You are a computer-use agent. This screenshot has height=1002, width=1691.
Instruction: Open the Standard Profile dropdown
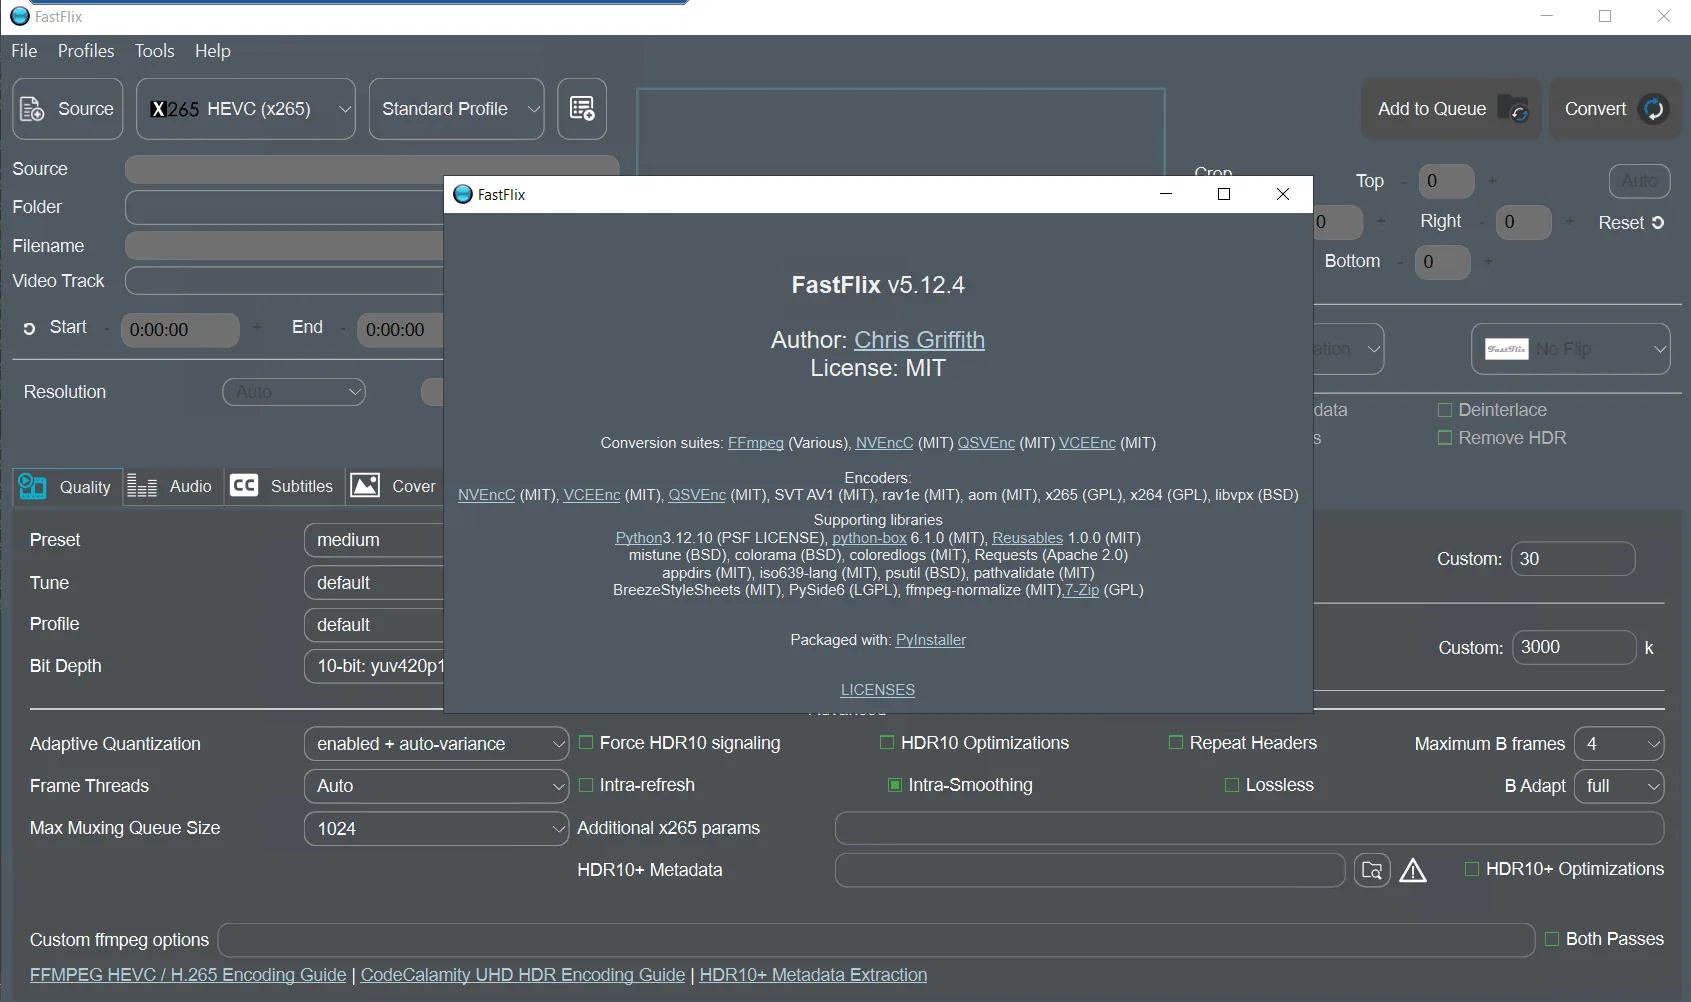(457, 109)
